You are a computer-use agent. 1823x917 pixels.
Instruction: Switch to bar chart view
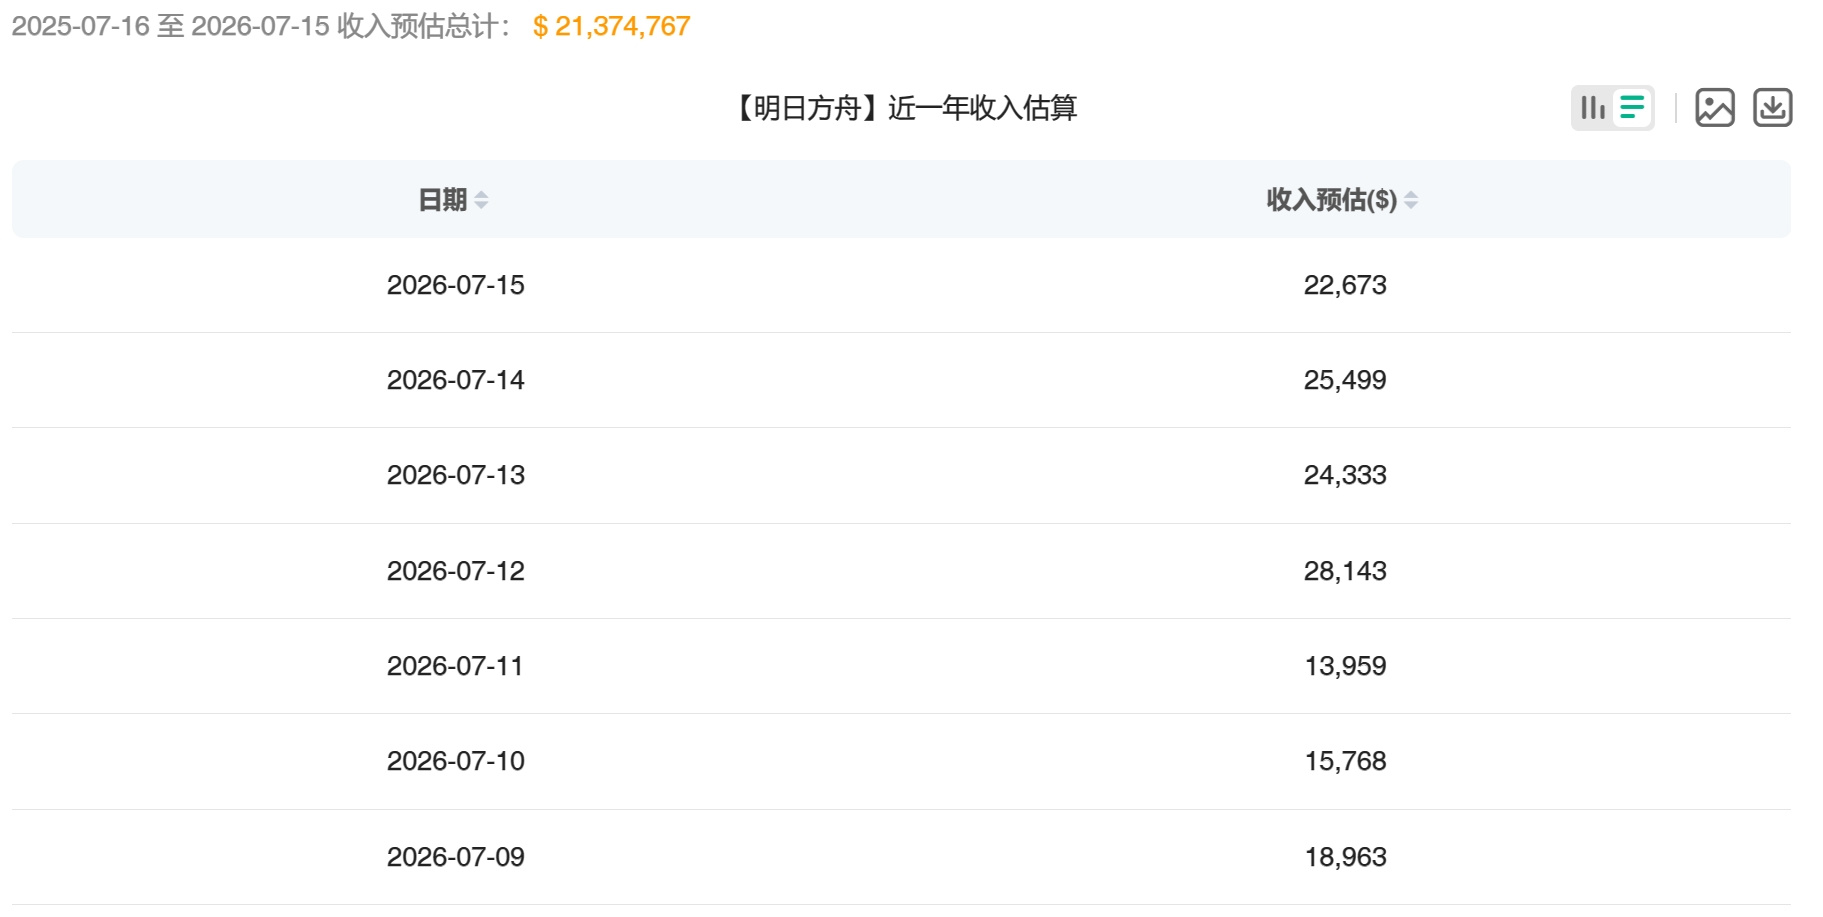[1593, 107]
